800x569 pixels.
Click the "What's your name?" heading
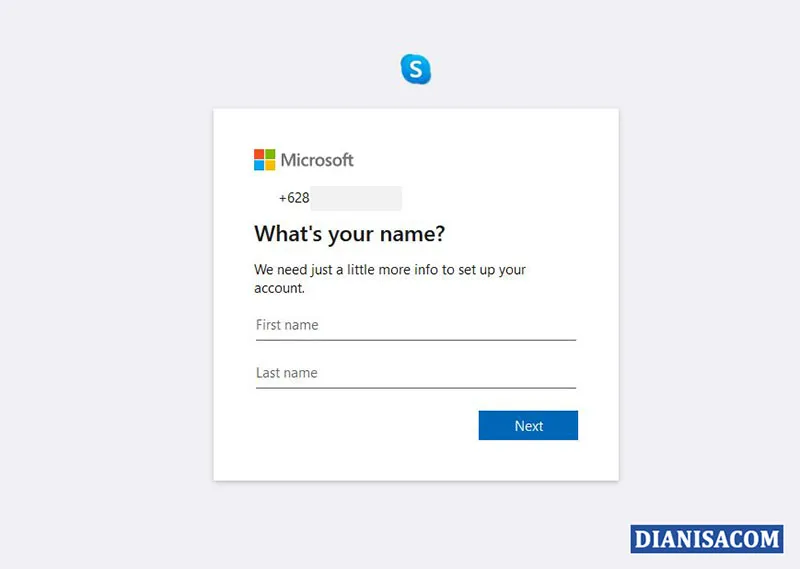(349, 234)
